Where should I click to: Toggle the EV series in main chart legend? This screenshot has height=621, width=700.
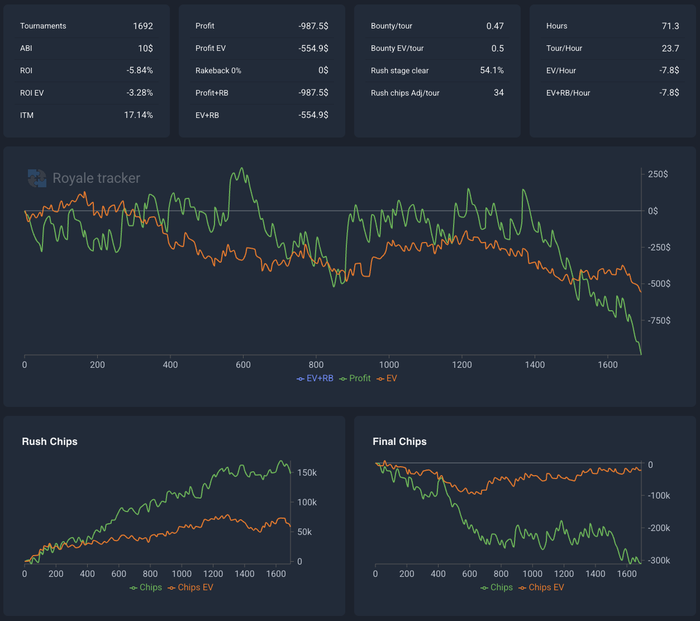(387, 379)
